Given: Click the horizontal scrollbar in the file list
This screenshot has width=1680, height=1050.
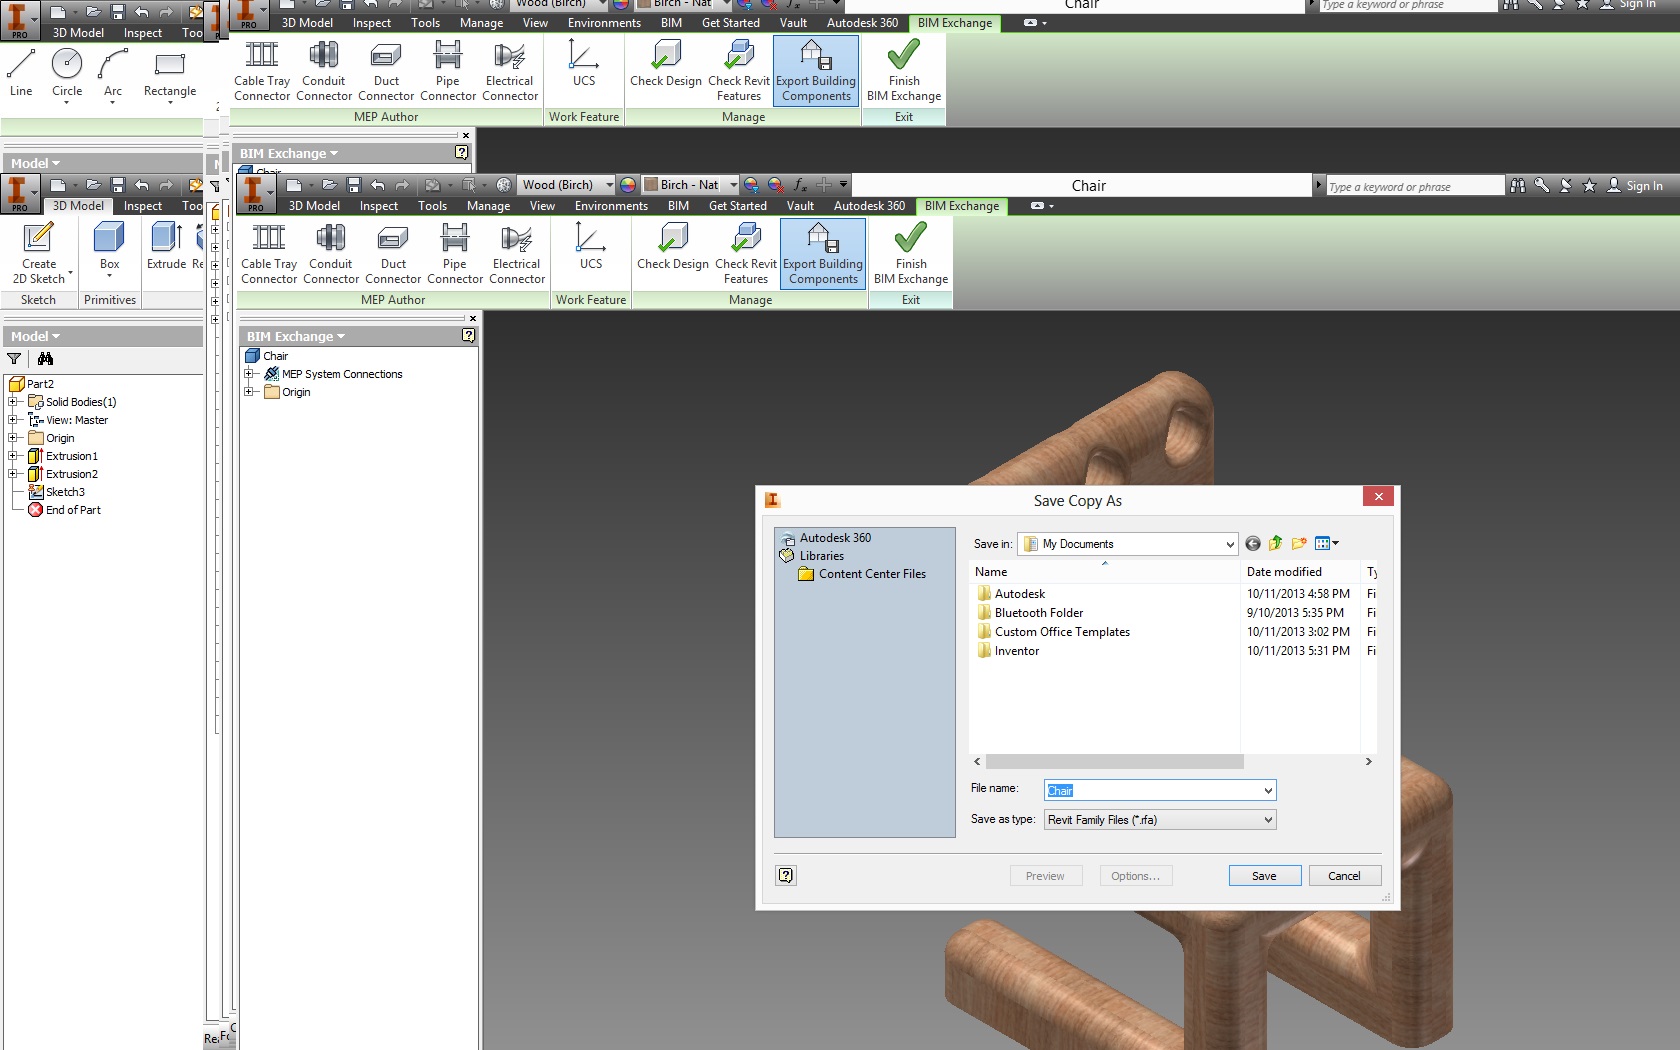Looking at the screenshot, I should 1115,762.
